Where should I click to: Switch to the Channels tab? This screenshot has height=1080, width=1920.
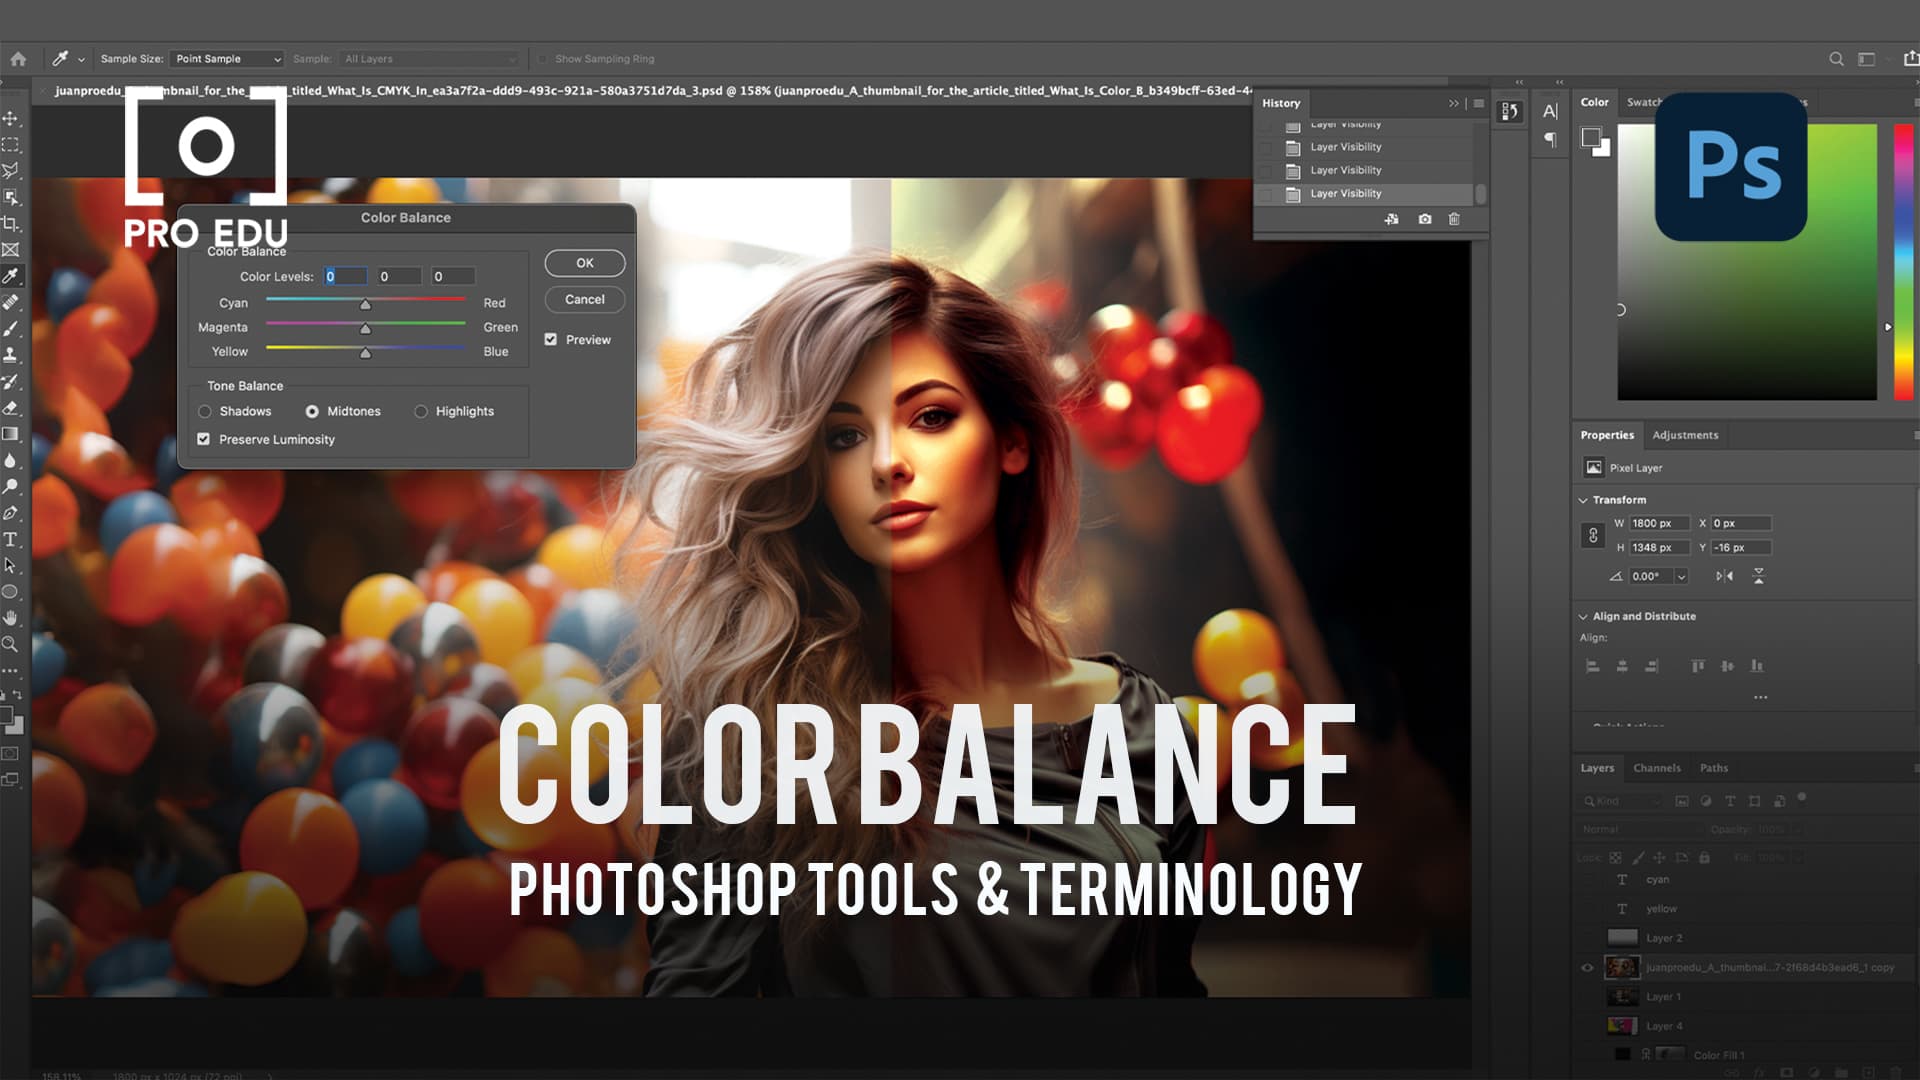click(1657, 767)
